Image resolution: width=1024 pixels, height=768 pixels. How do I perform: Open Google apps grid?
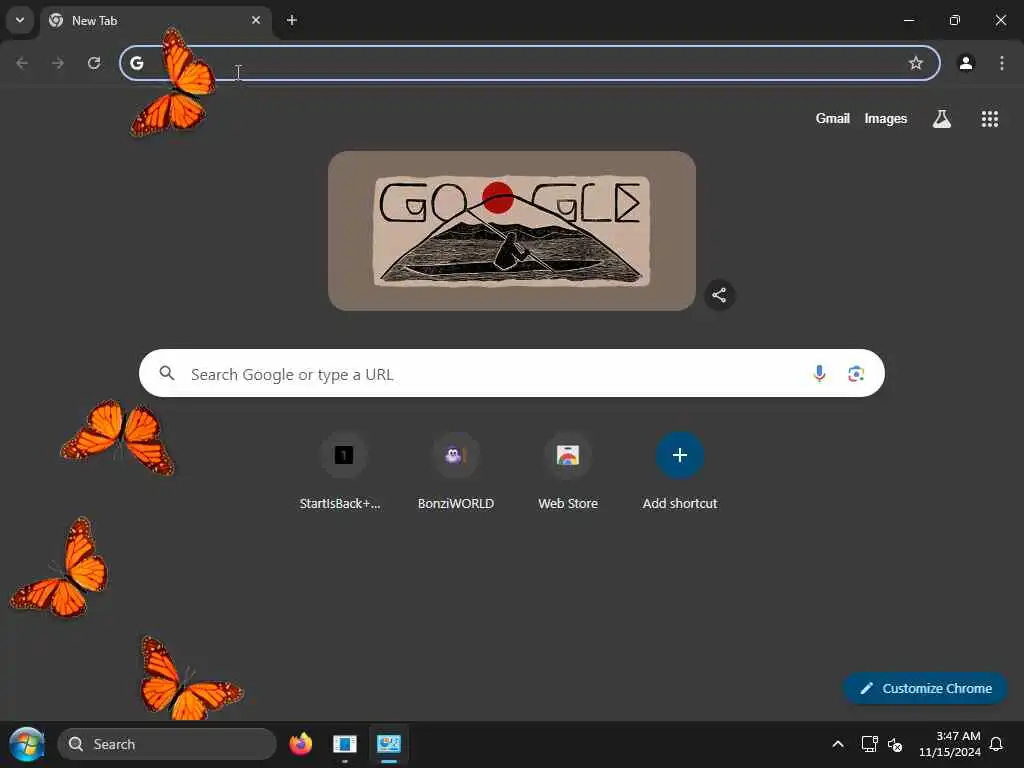tap(989, 118)
